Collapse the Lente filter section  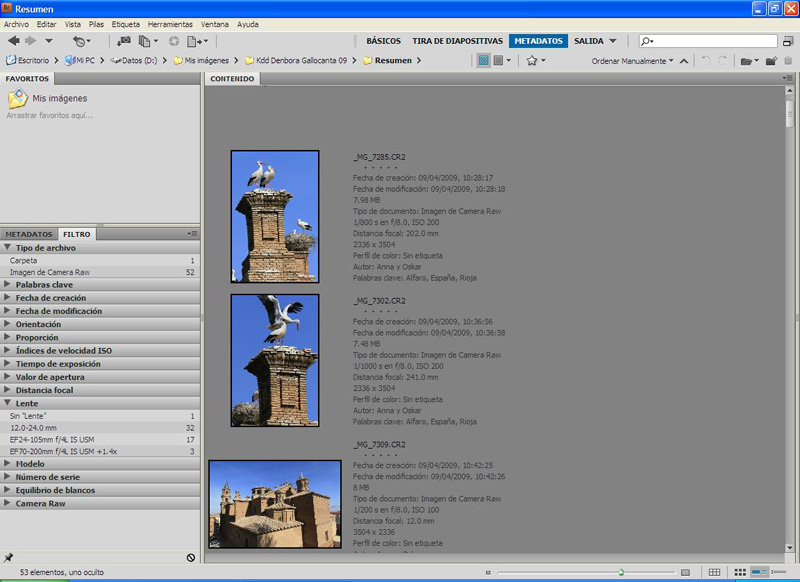7,403
